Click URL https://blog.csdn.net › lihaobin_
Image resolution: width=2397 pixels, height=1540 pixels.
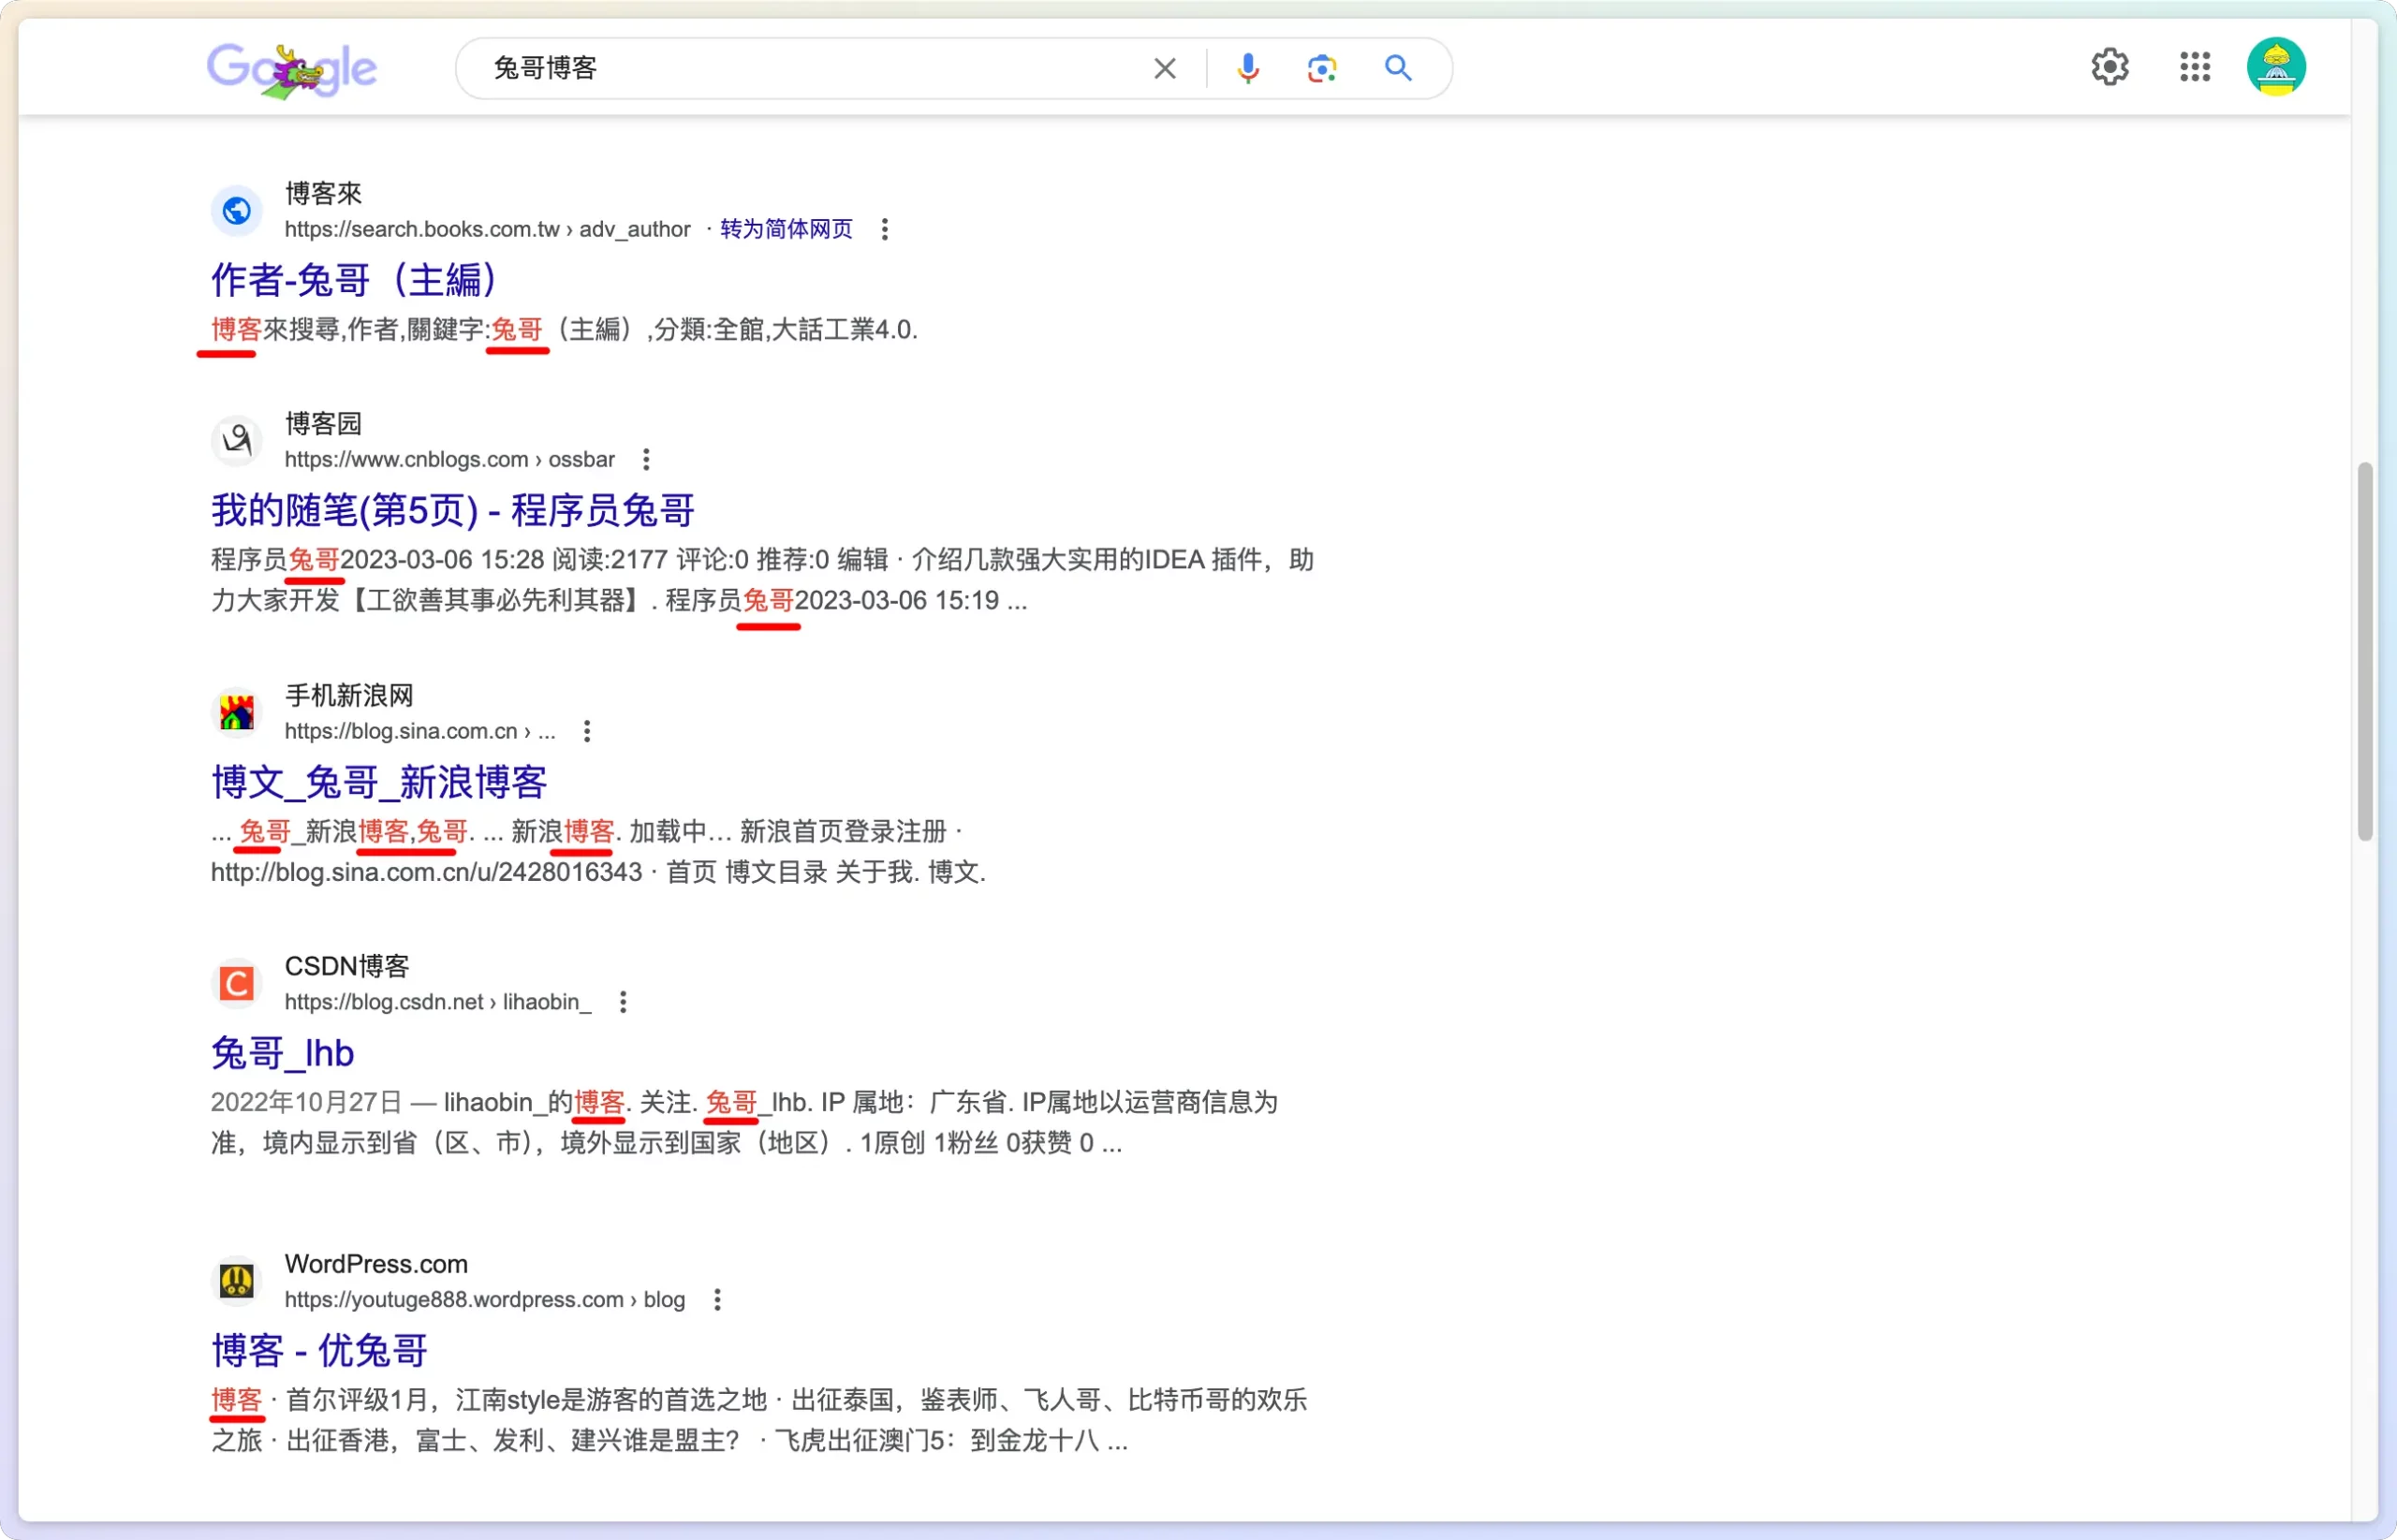pos(438,1003)
